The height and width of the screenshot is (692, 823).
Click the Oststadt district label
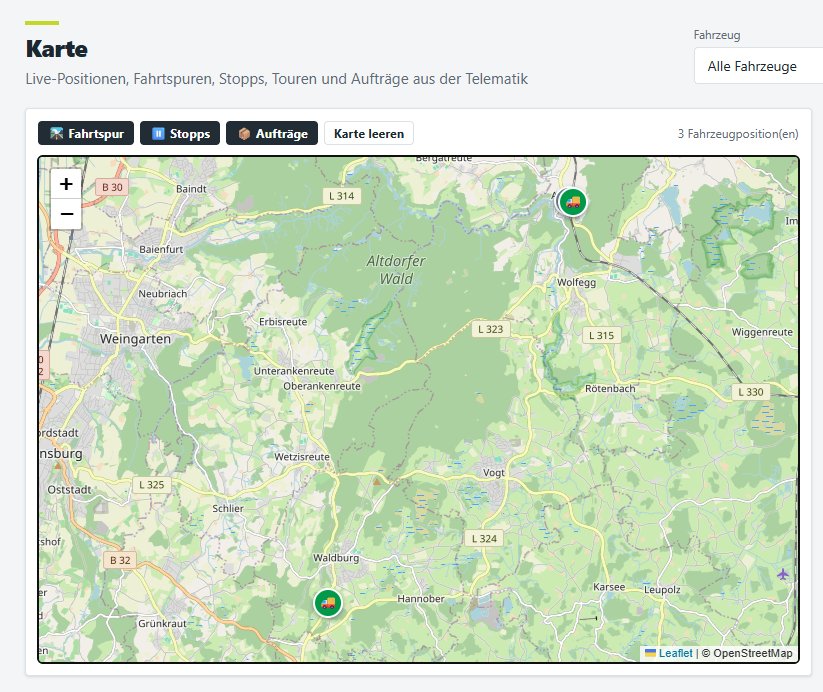(69, 489)
